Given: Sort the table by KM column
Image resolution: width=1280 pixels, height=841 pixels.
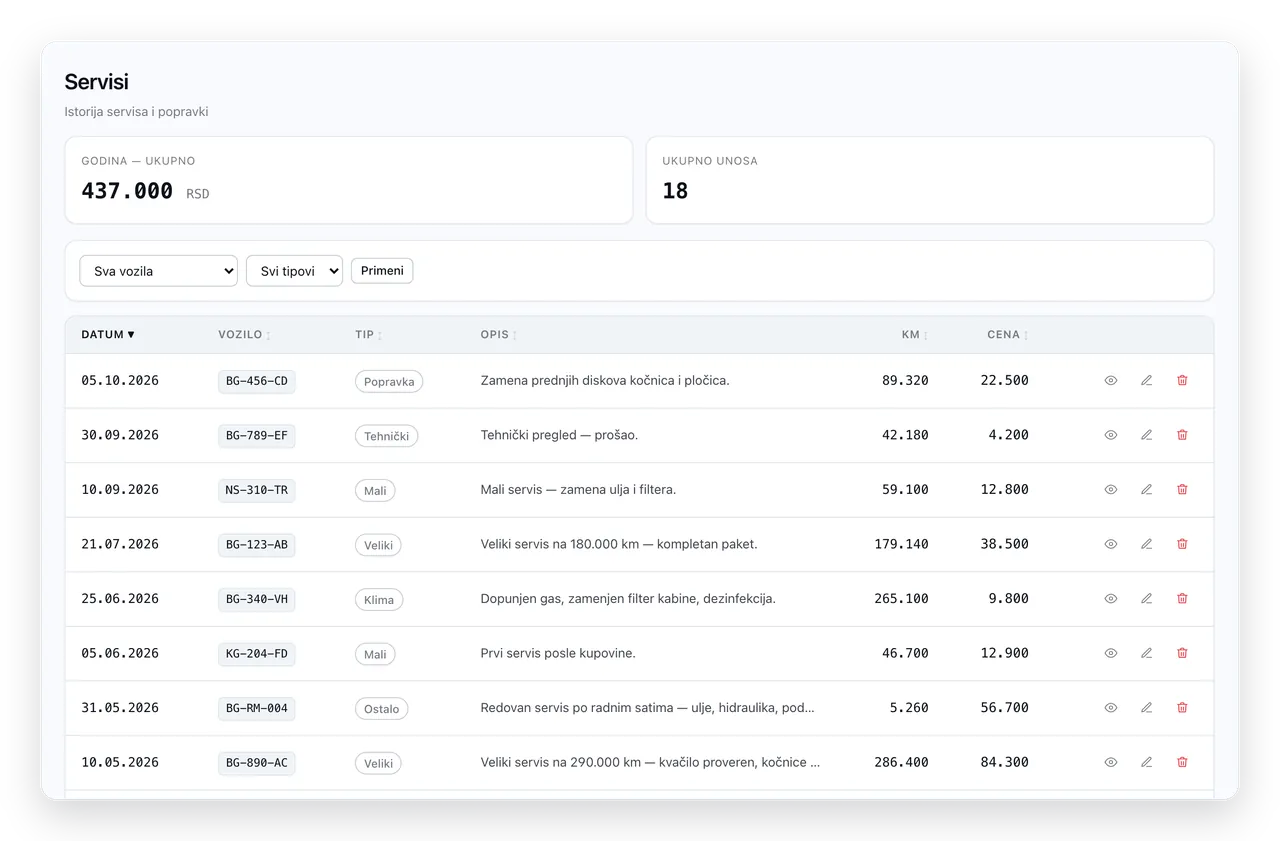Looking at the screenshot, I should [915, 335].
